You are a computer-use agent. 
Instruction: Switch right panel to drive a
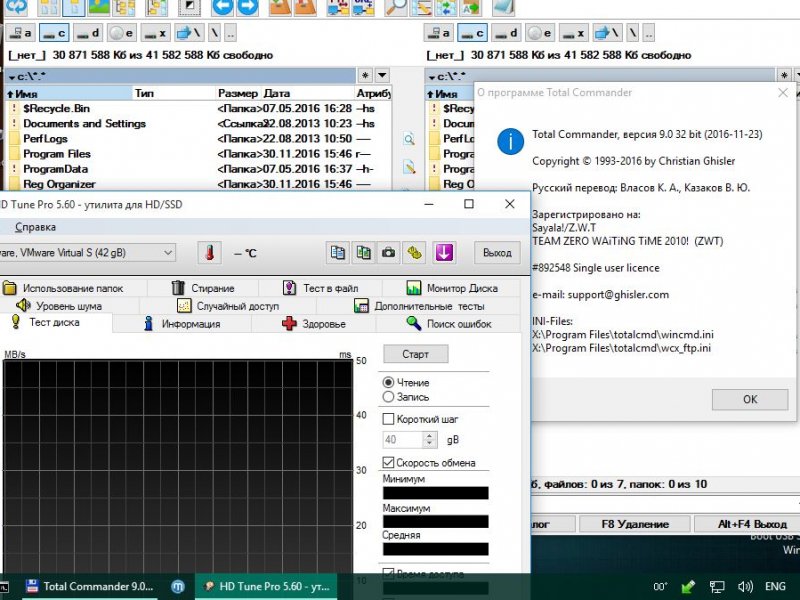439,33
